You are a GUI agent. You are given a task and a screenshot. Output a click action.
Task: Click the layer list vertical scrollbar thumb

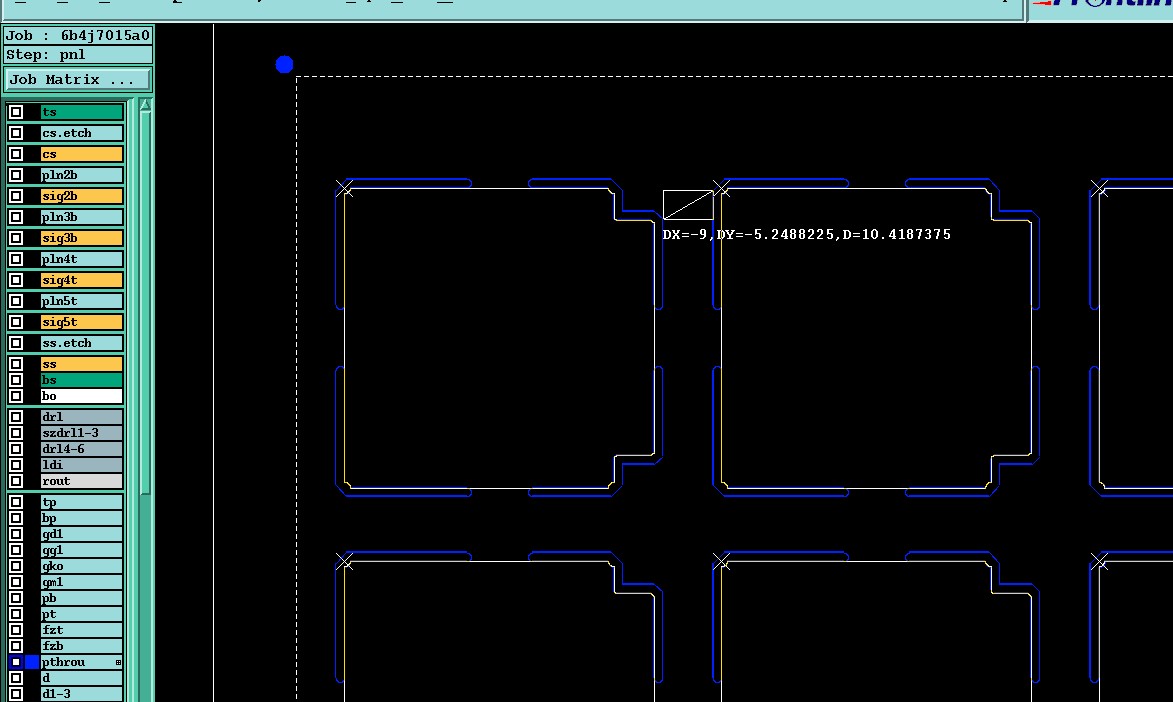pos(145,302)
